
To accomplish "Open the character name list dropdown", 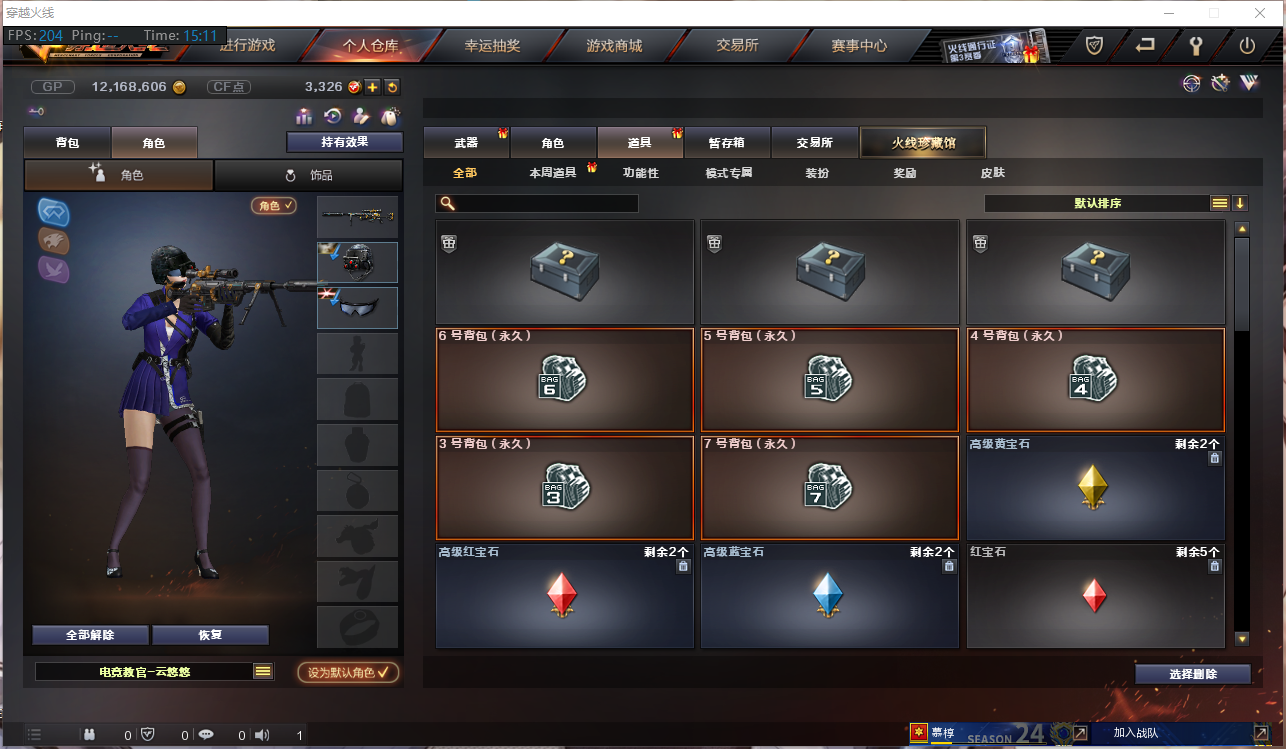I will pos(263,672).
